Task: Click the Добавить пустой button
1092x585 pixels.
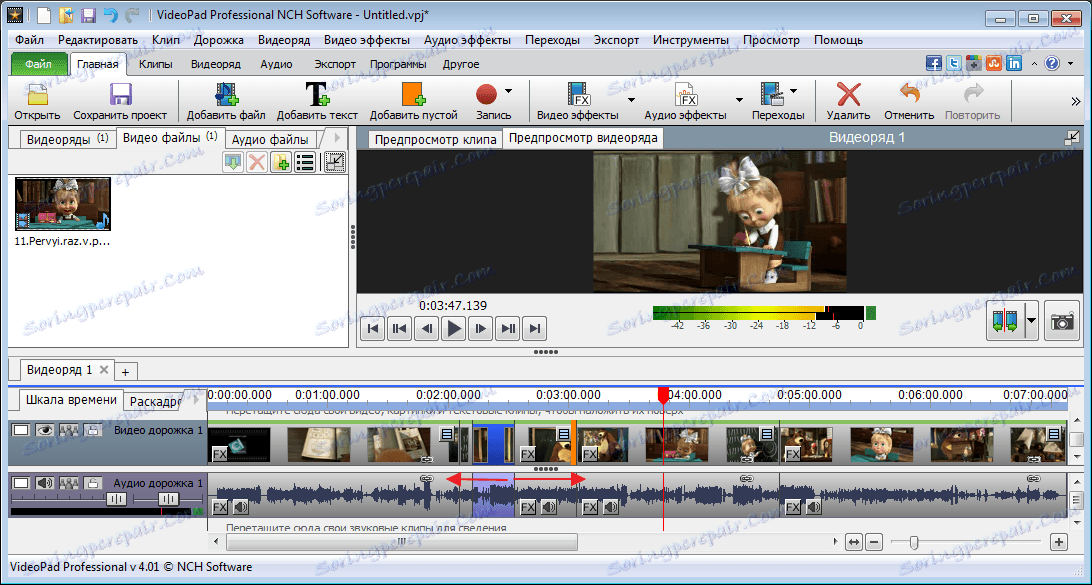Action: 414,101
